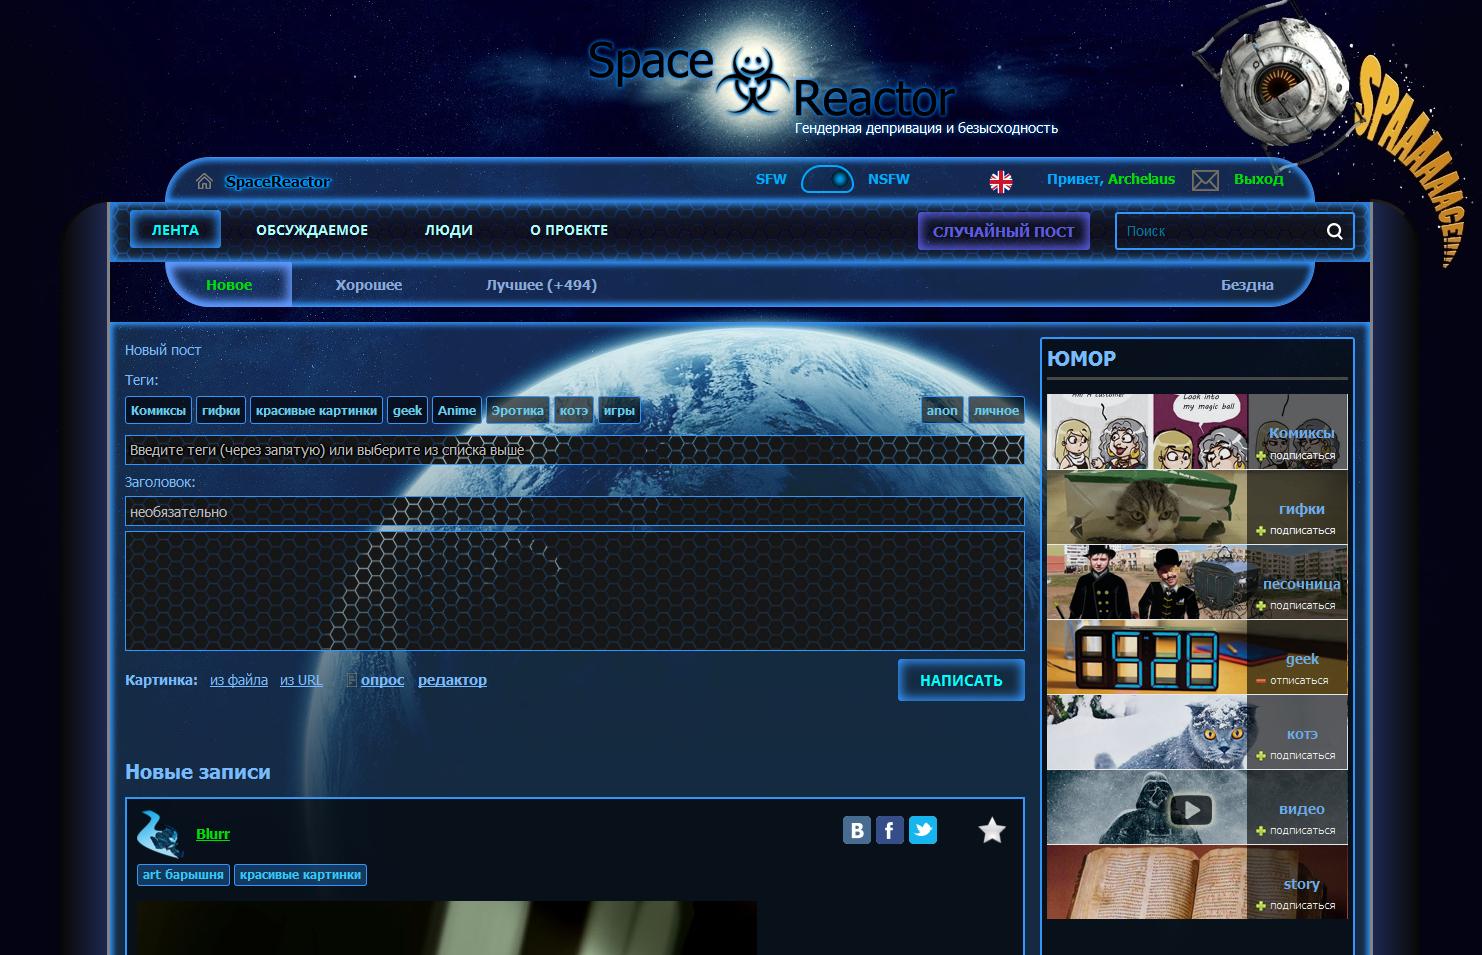1482x955 pixels.
Task: Open messages via the envelope icon
Action: (1205, 180)
